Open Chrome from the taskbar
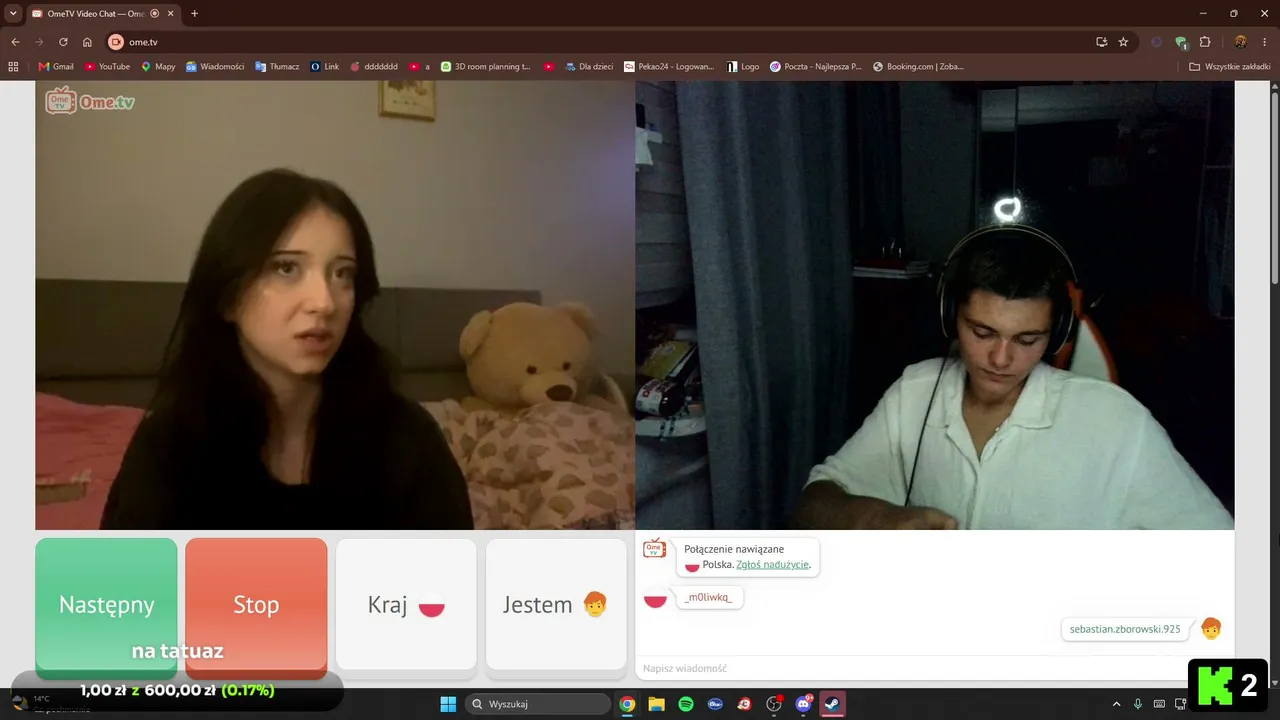 tap(627, 704)
